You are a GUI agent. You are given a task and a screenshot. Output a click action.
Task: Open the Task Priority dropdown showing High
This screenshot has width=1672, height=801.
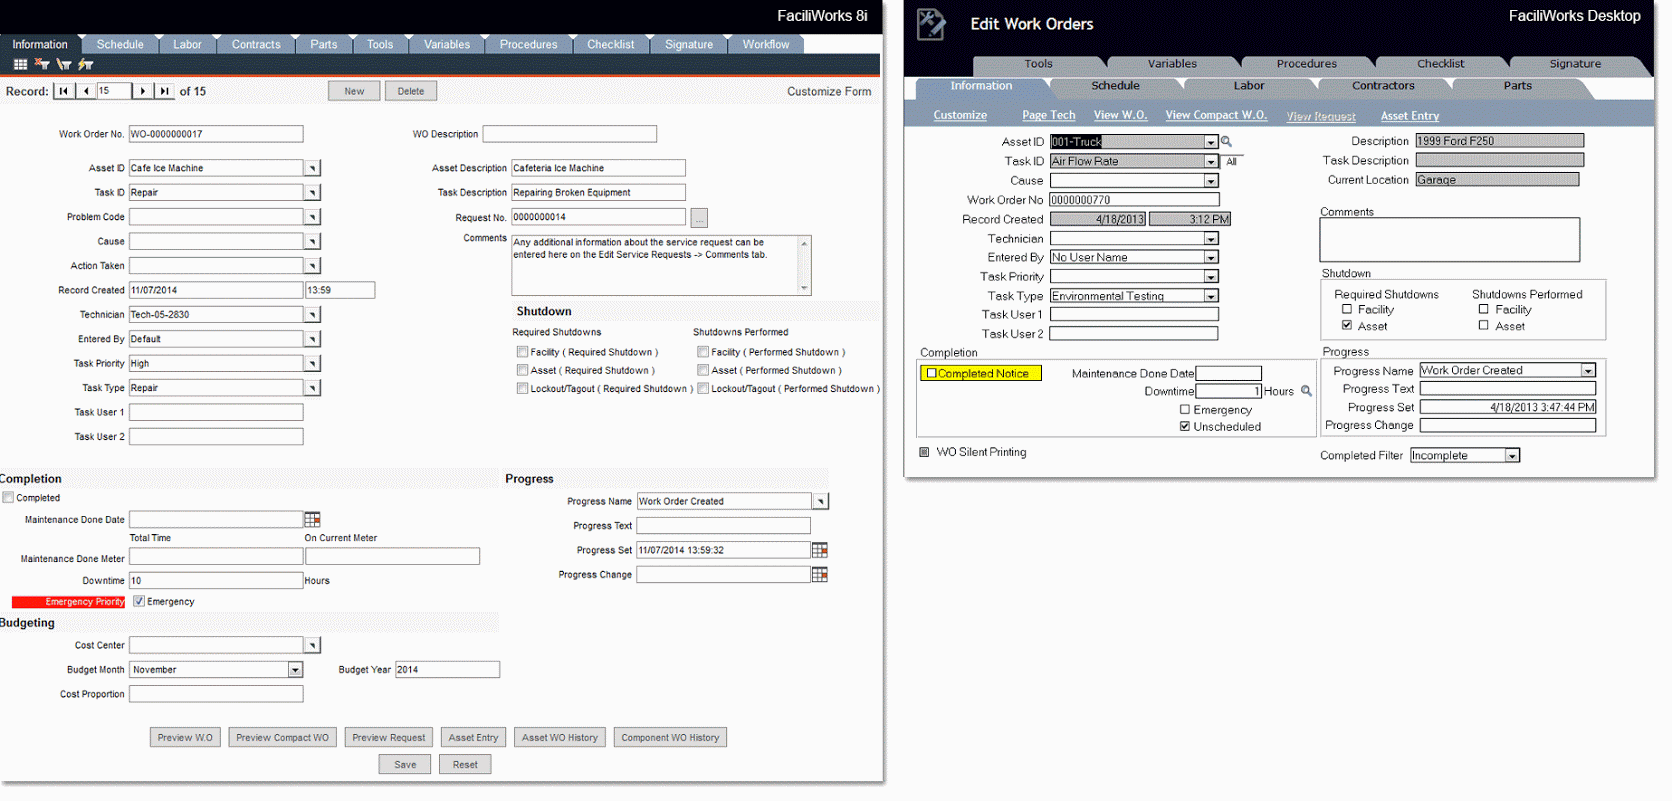pos(312,364)
